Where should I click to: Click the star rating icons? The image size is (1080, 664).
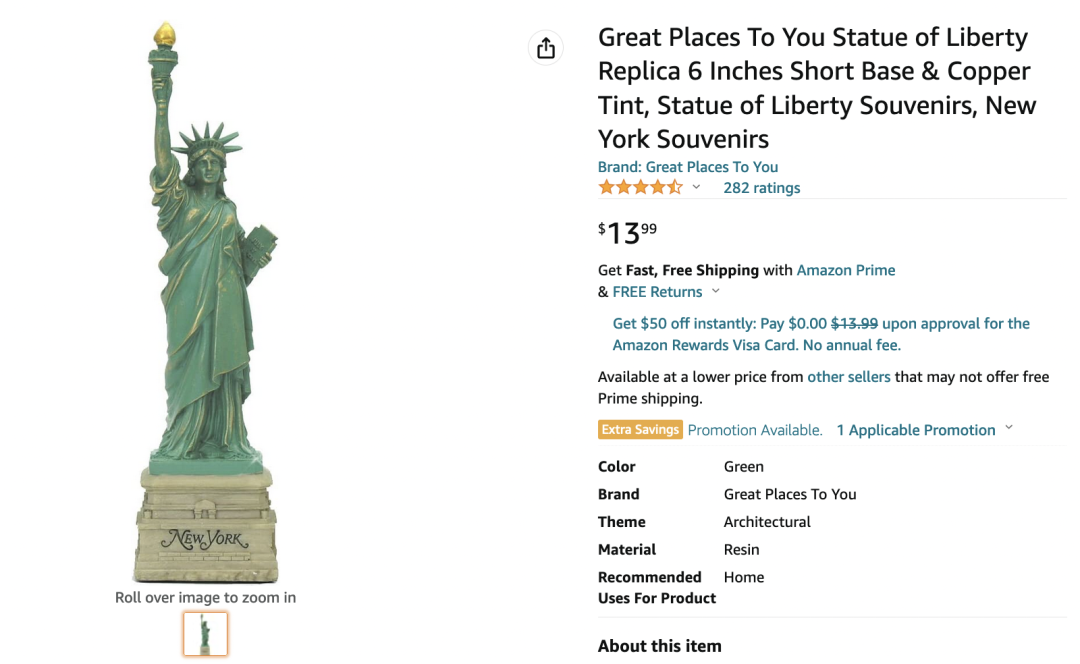(640, 188)
